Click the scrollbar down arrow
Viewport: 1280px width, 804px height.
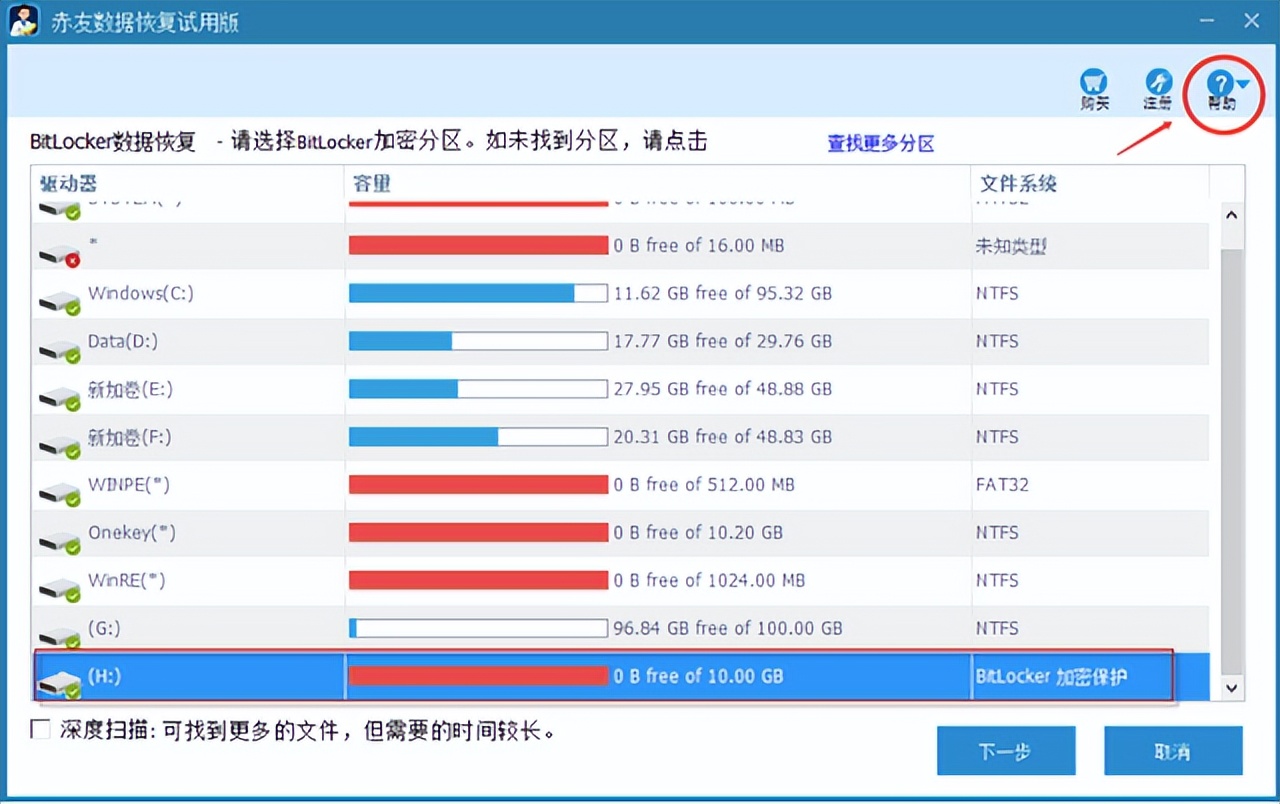pyautogui.click(x=1231, y=688)
